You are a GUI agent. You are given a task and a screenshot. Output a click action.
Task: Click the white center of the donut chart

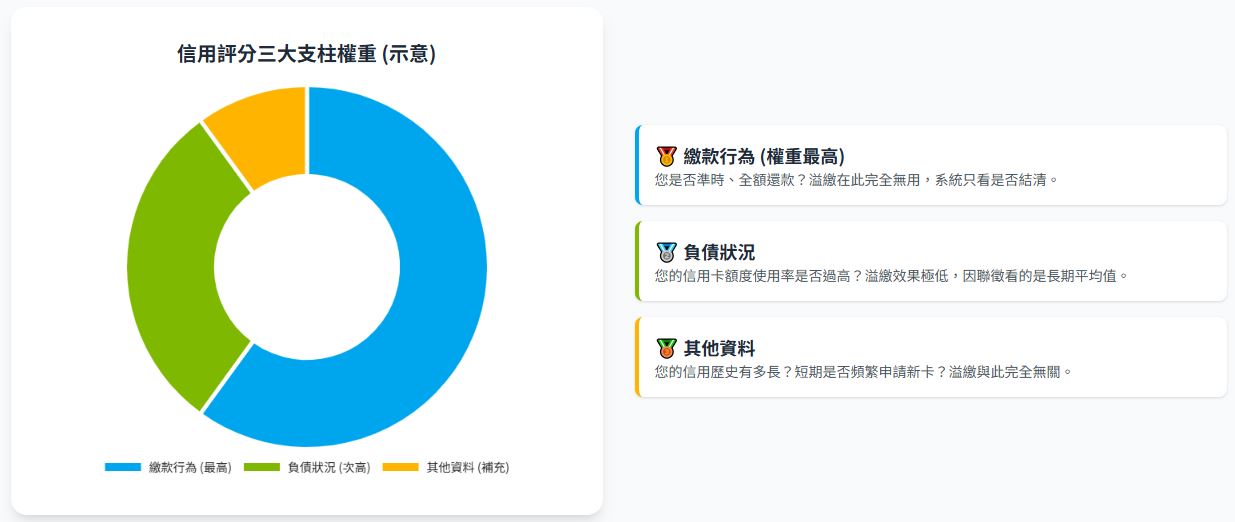coord(307,266)
